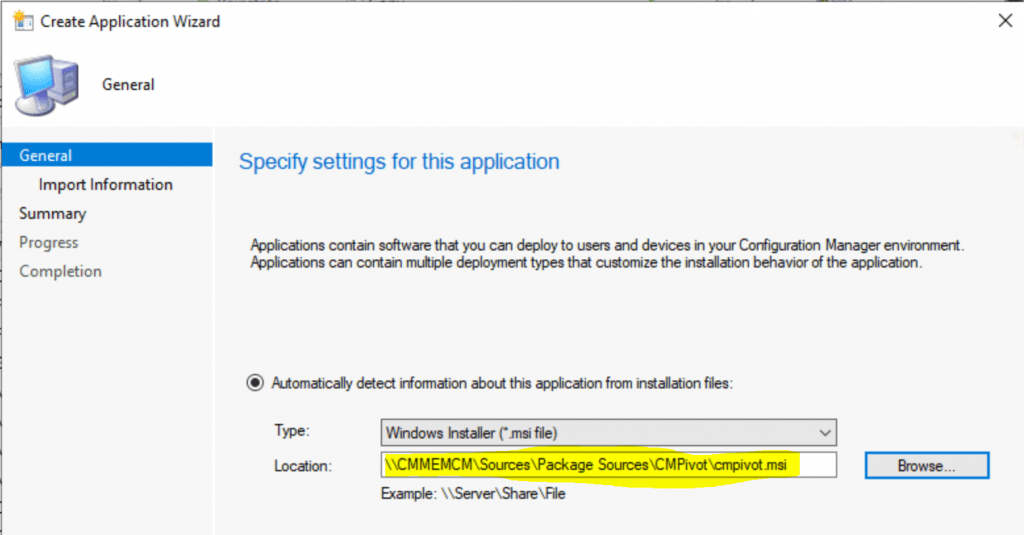1024x535 pixels.
Task: Click the 'Specify settings for this application' heading
Action: 399,161
